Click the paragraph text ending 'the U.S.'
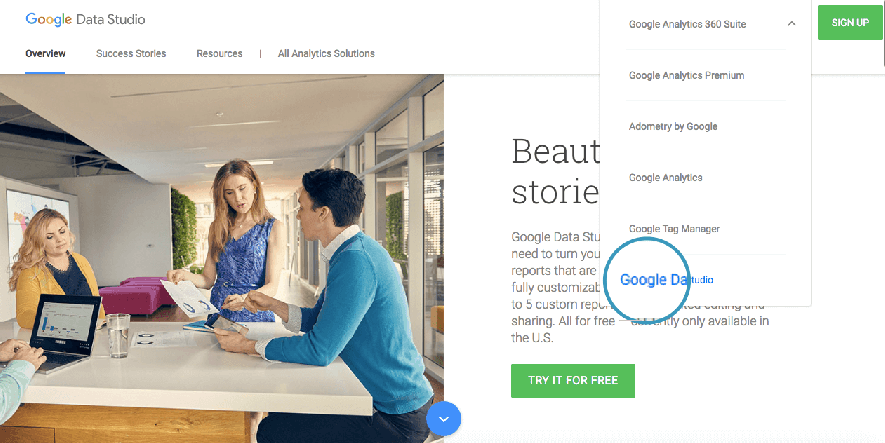This screenshot has height=443, width=885. [x=640, y=287]
